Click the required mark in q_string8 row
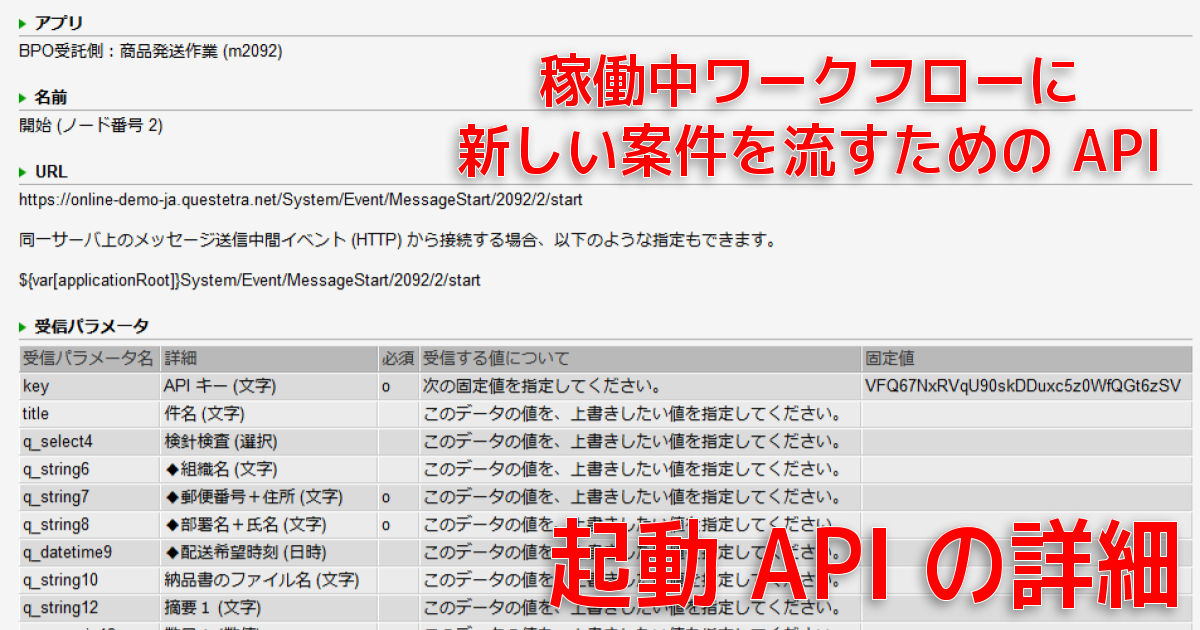This screenshot has height=630, width=1200. click(386, 525)
